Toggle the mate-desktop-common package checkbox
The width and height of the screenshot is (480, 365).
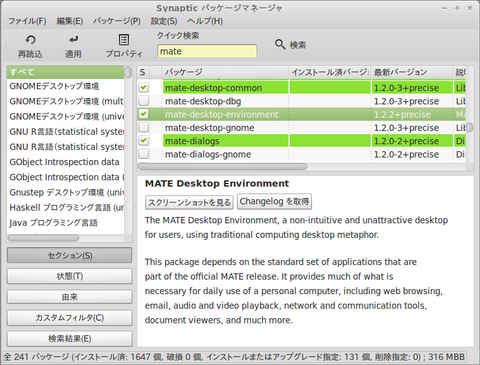144,88
